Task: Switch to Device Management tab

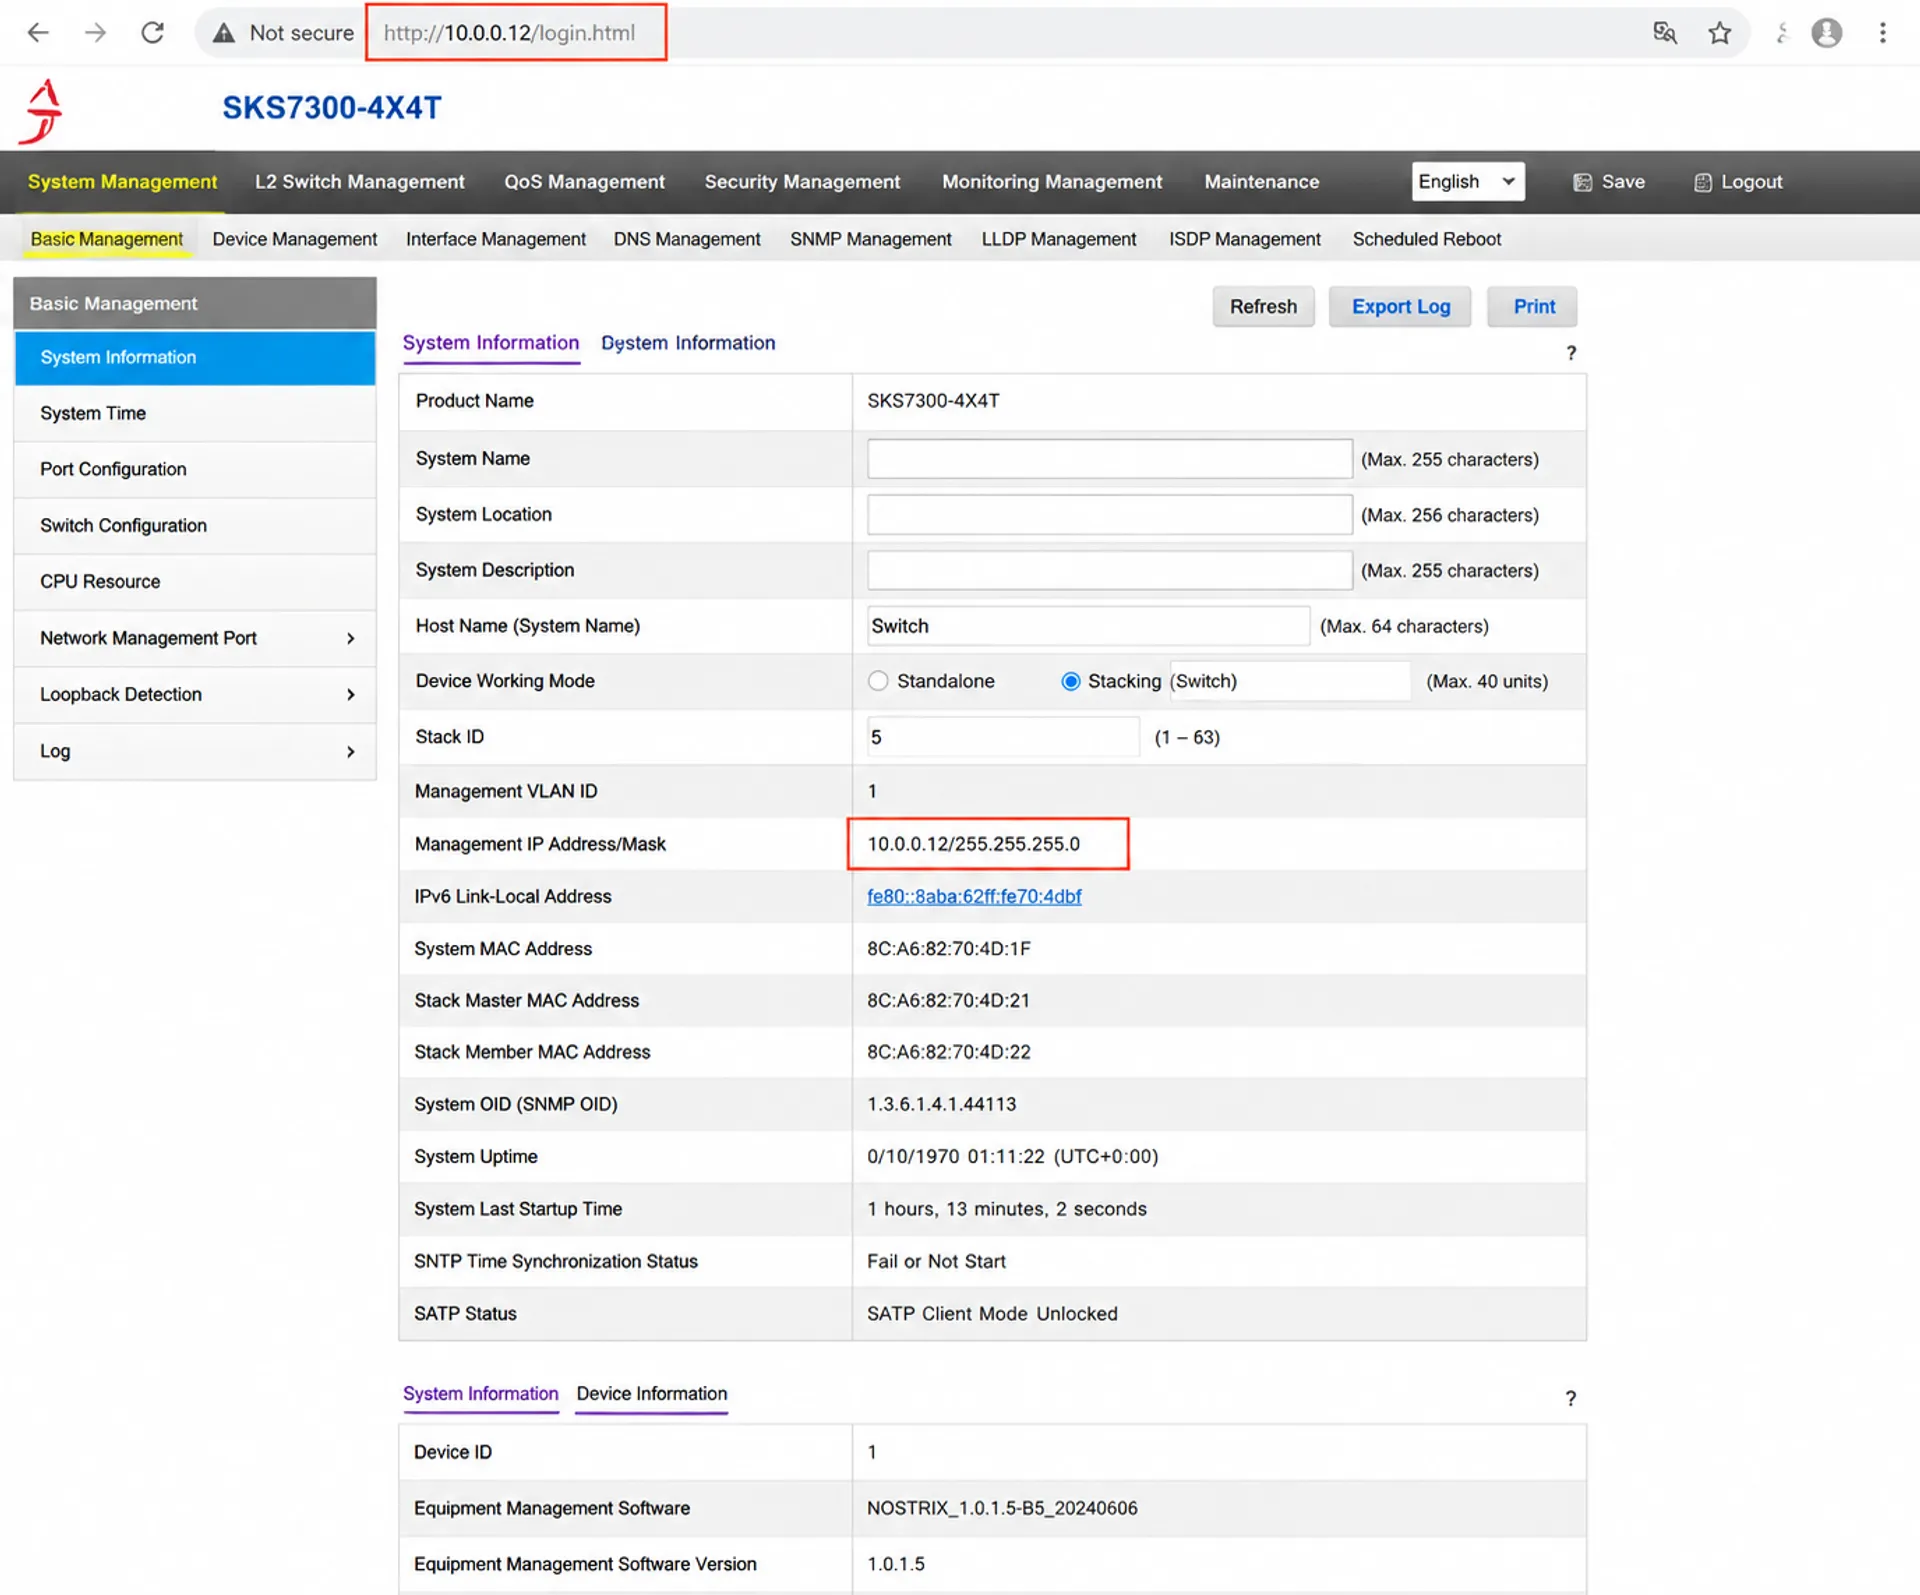Action: (x=294, y=240)
